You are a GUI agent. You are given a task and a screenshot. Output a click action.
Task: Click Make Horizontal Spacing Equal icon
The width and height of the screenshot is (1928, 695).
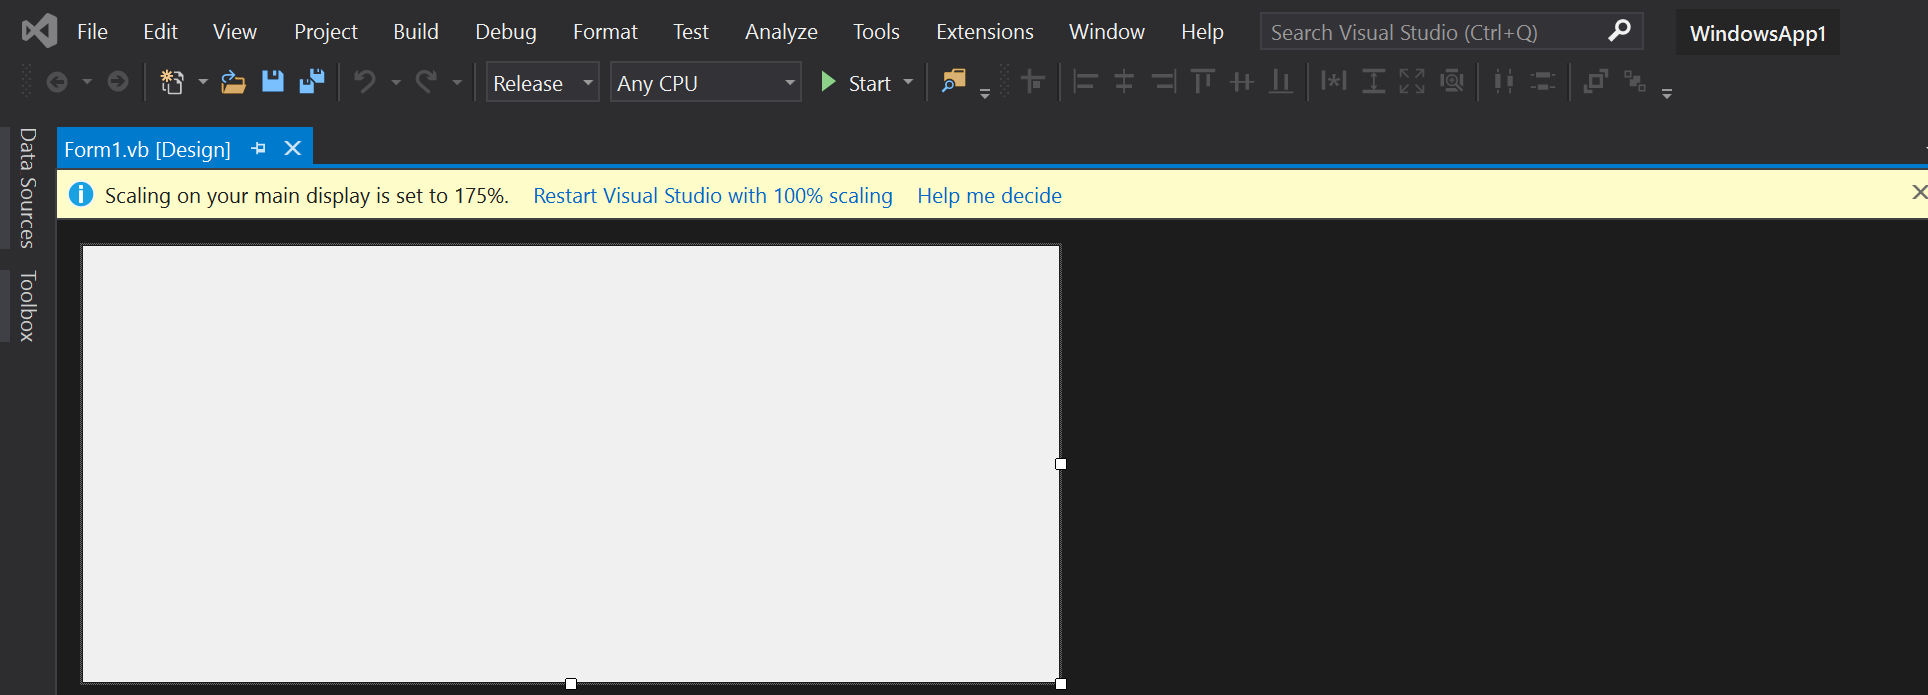(1503, 81)
